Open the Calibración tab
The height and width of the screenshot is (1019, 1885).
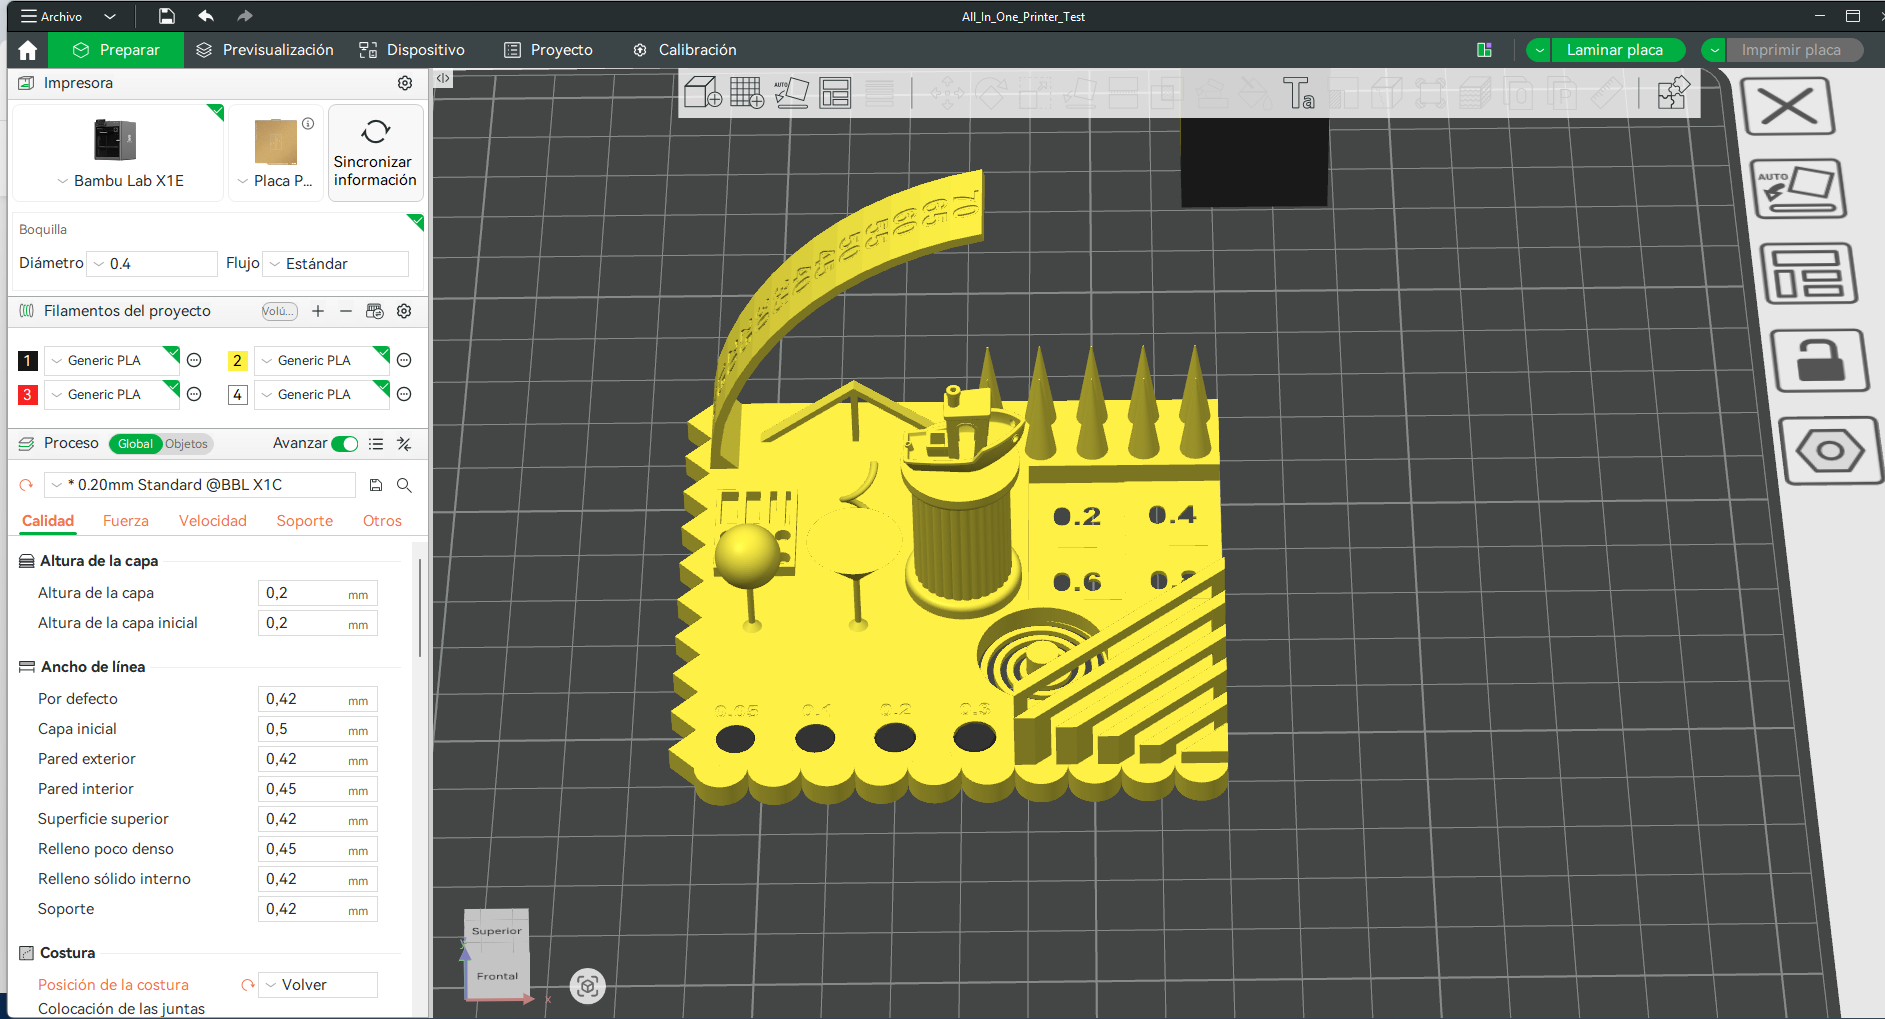coord(685,50)
